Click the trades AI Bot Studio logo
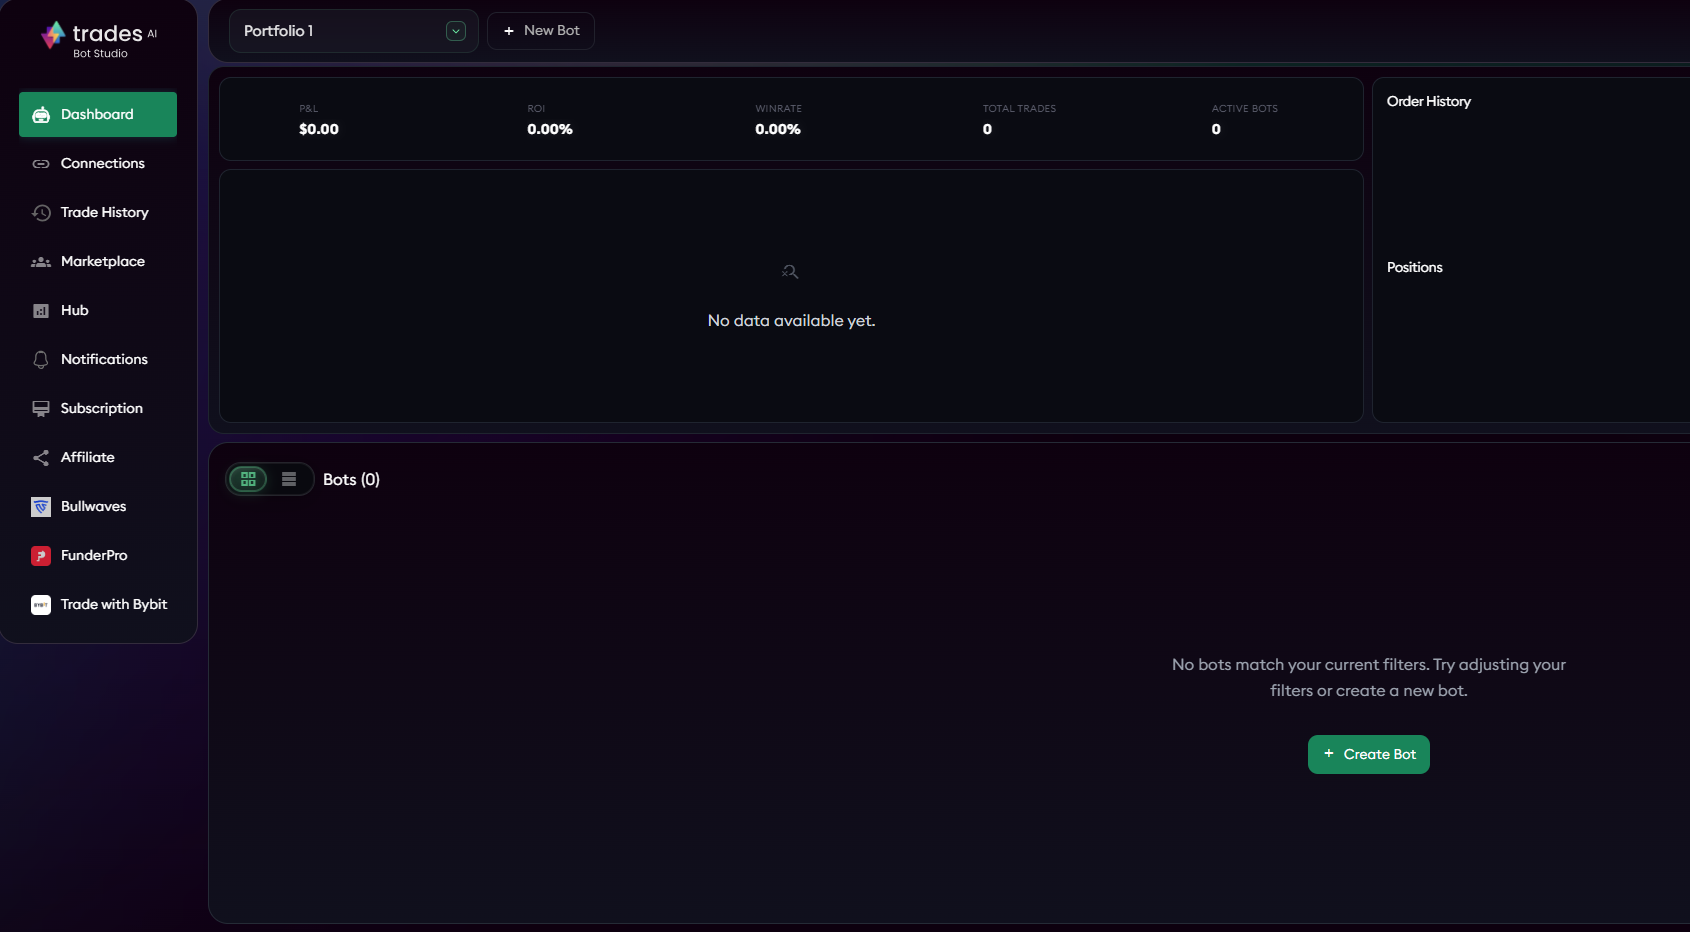This screenshot has height=932, width=1690. point(99,39)
